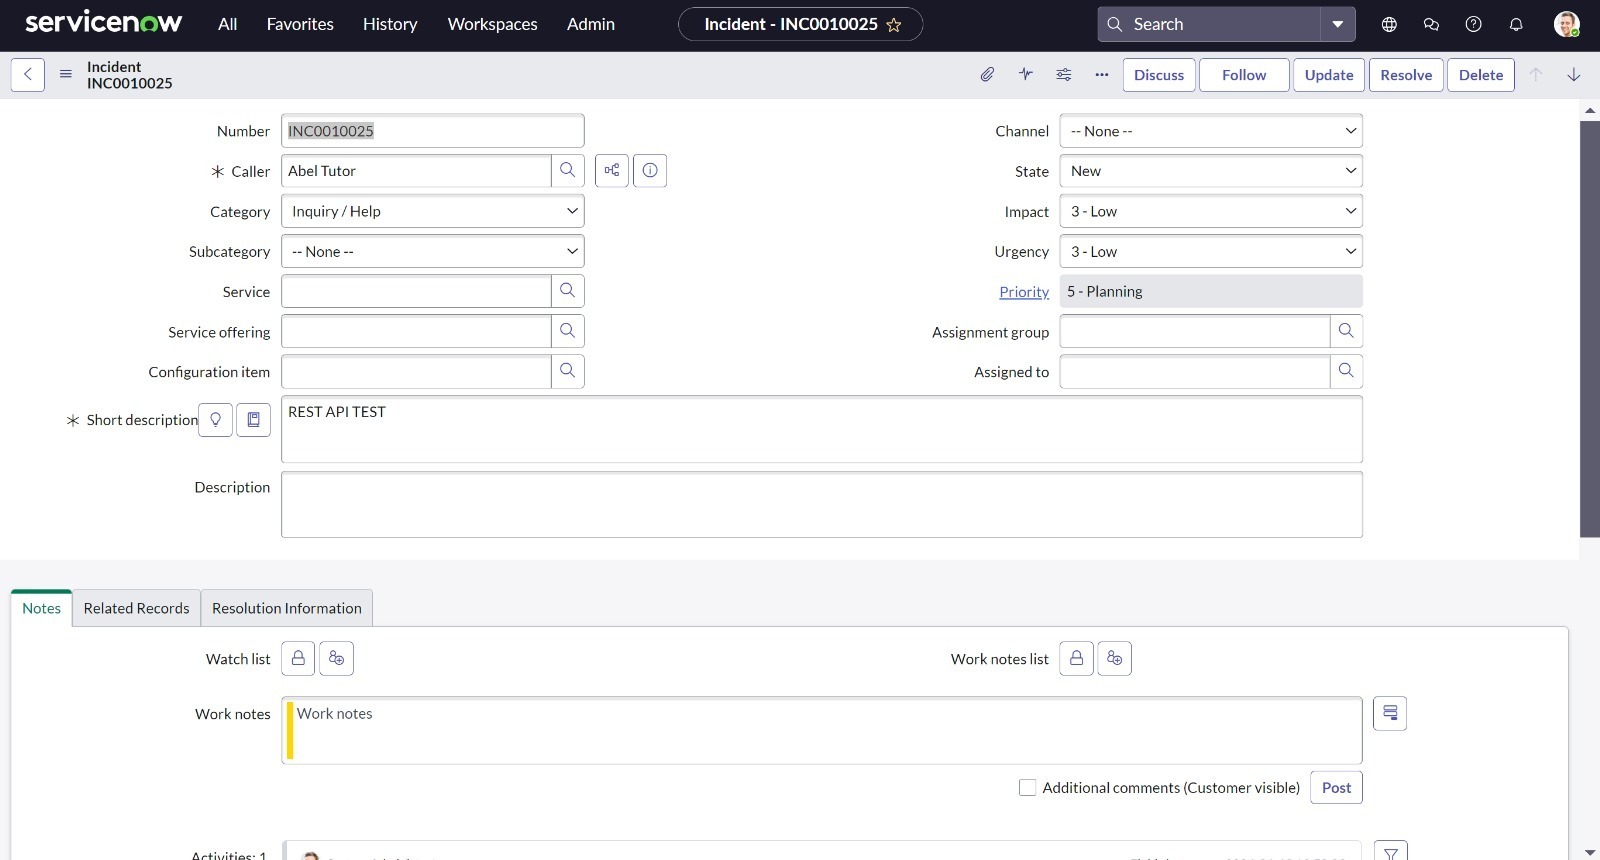
Task: Click into the Description text area
Action: point(822,505)
